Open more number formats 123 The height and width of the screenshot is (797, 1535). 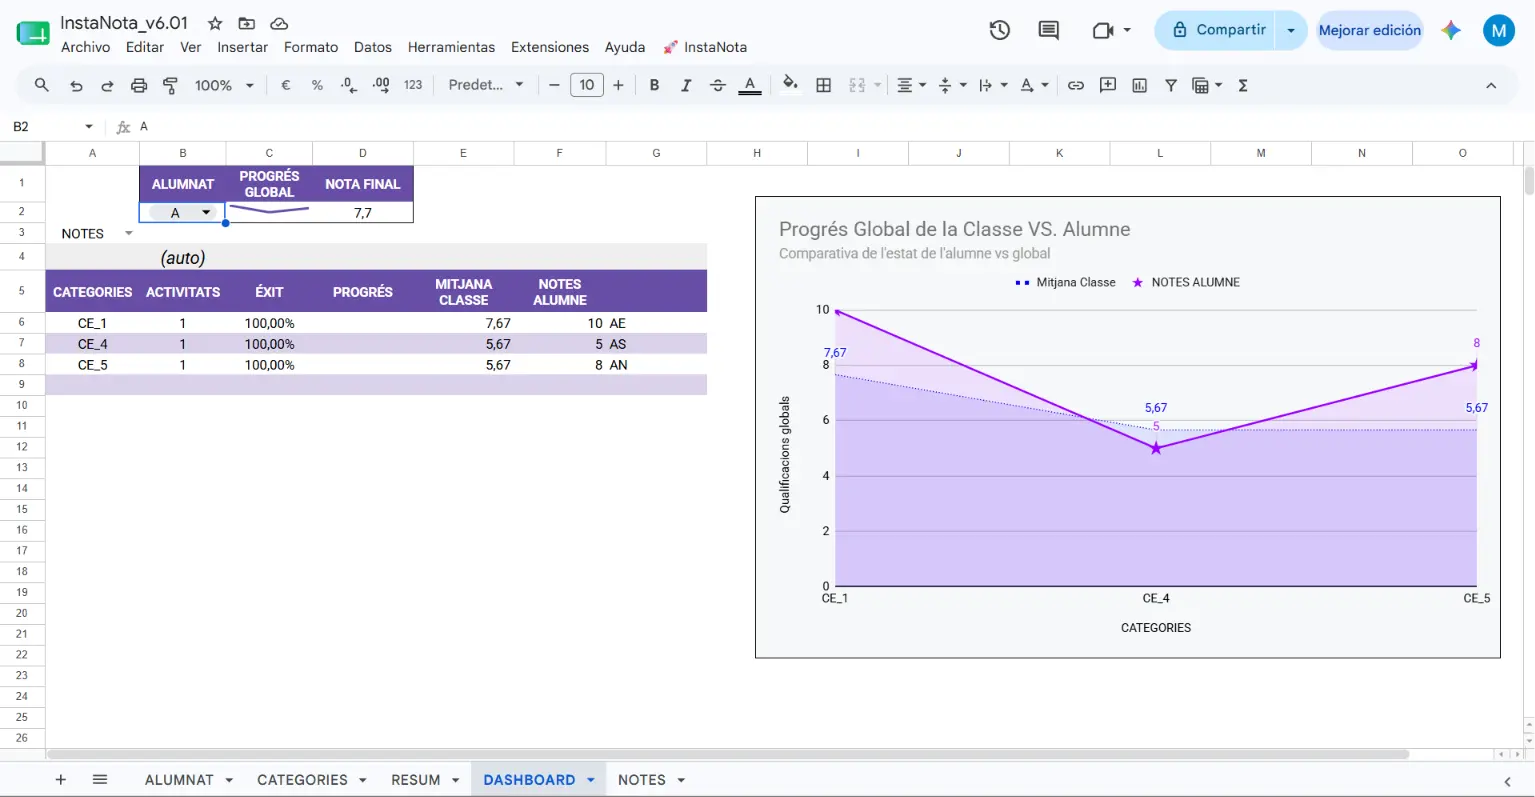[413, 85]
